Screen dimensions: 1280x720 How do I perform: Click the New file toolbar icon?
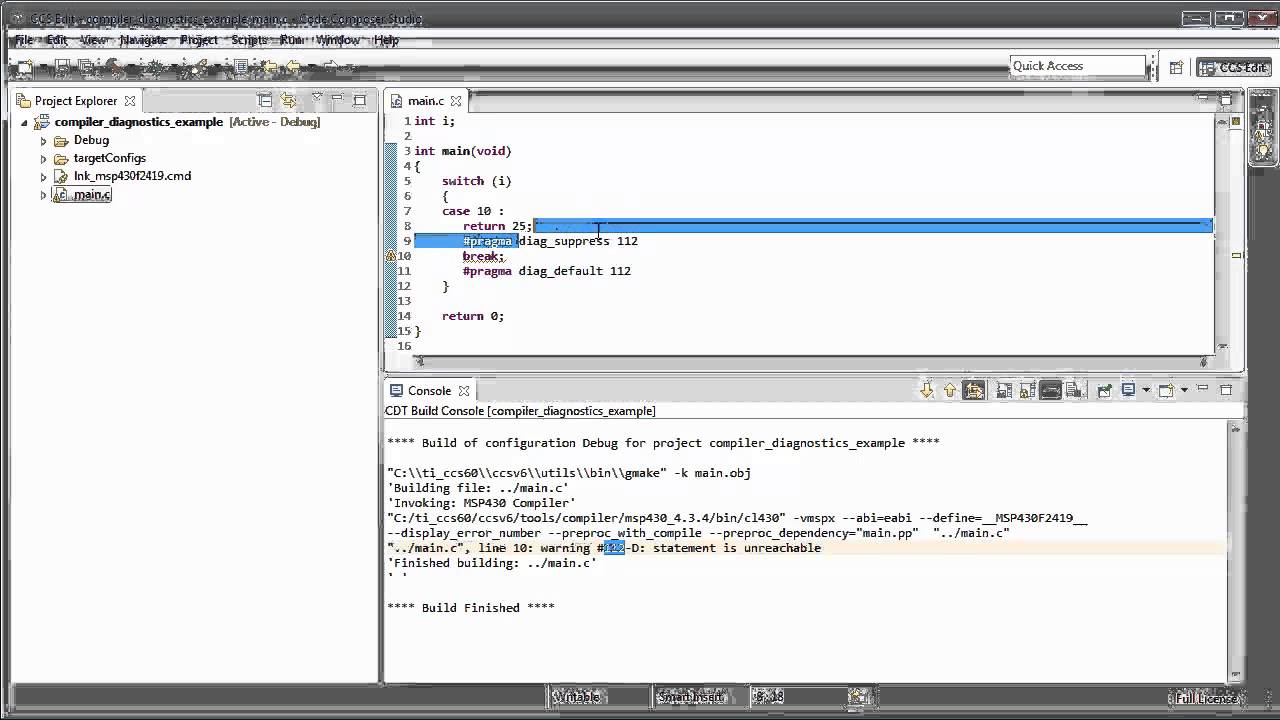26,67
